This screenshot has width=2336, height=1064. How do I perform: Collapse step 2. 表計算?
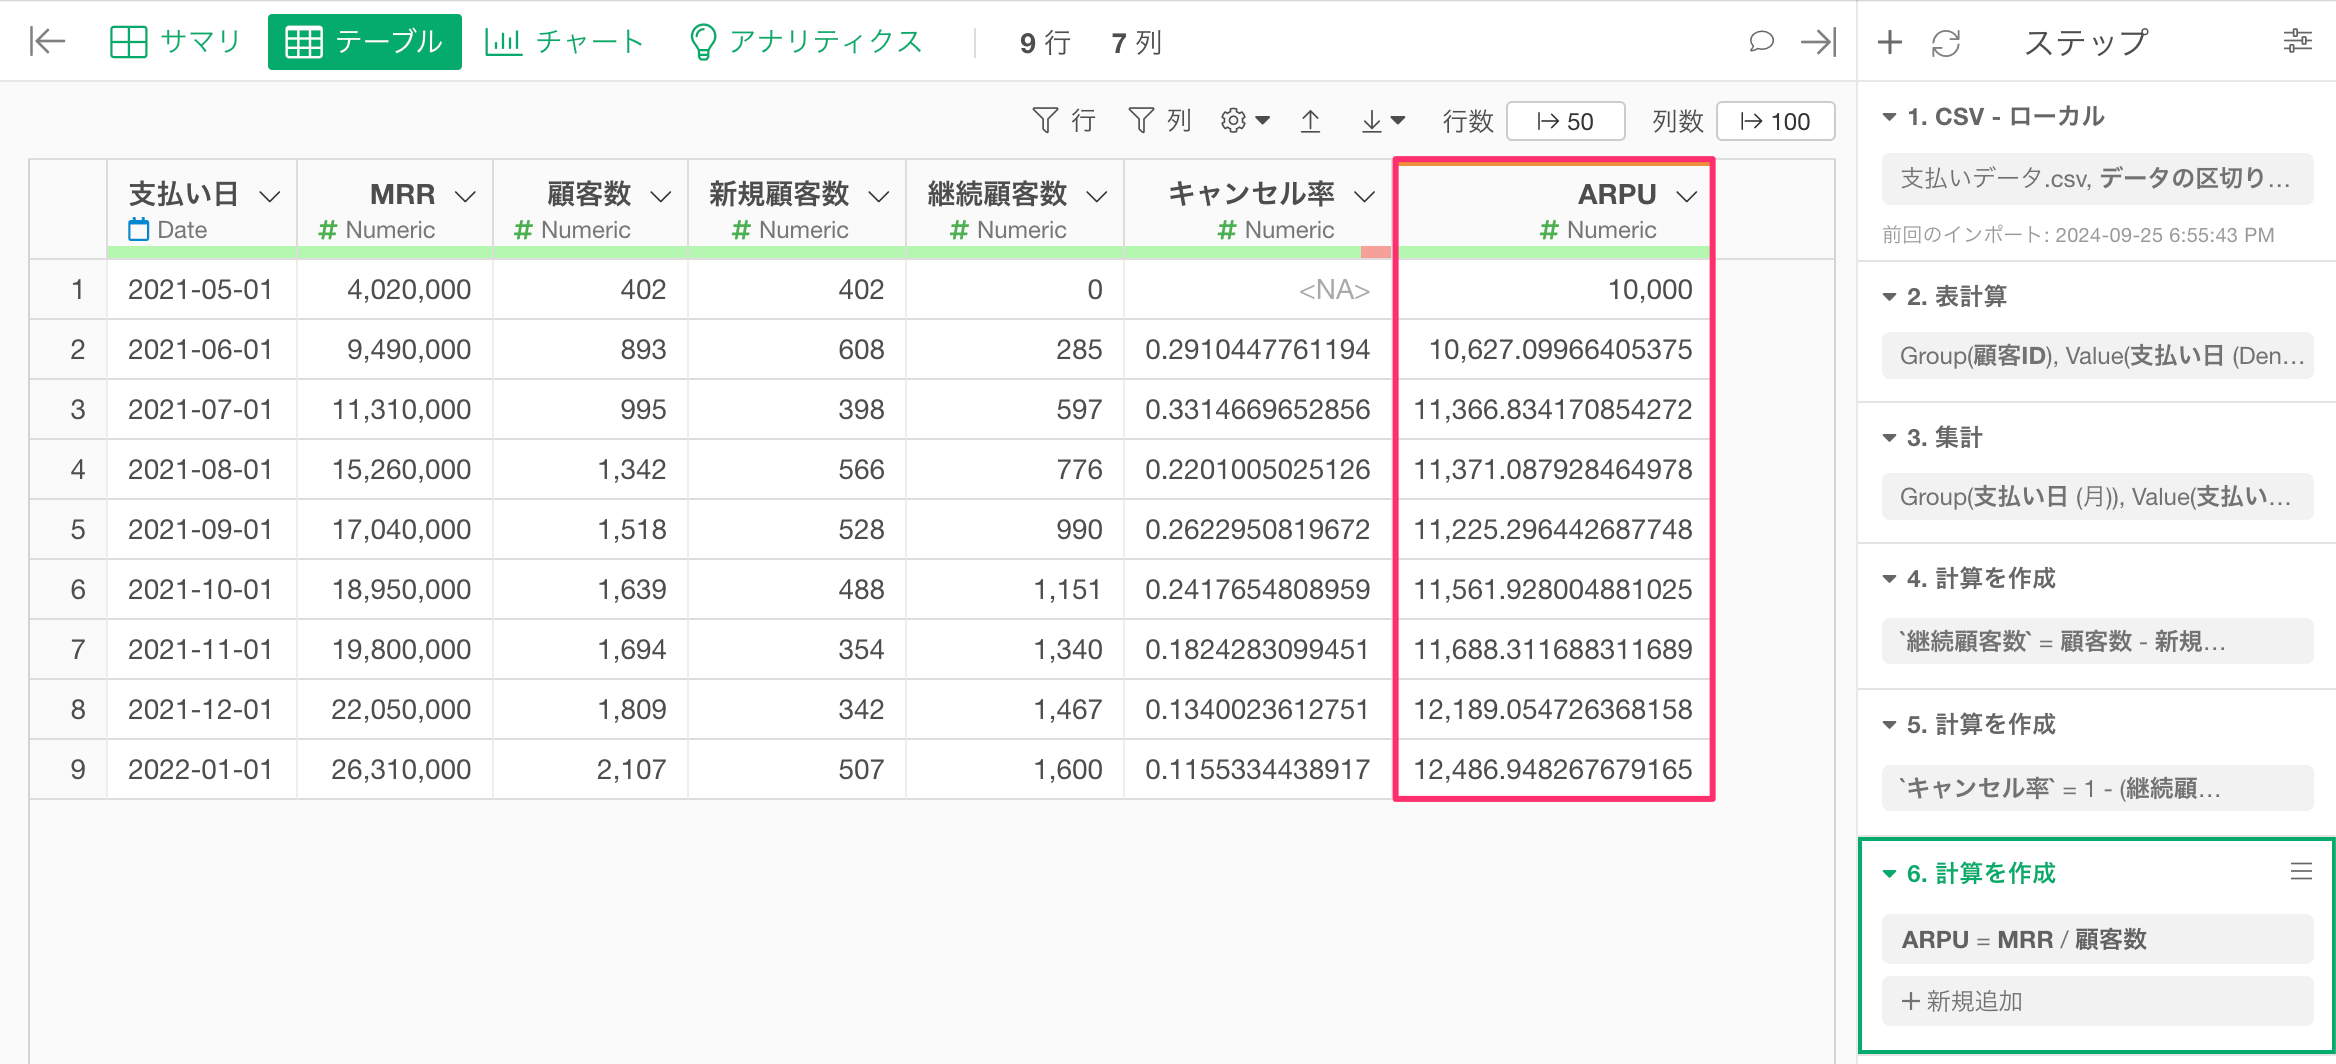(x=1889, y=297)
